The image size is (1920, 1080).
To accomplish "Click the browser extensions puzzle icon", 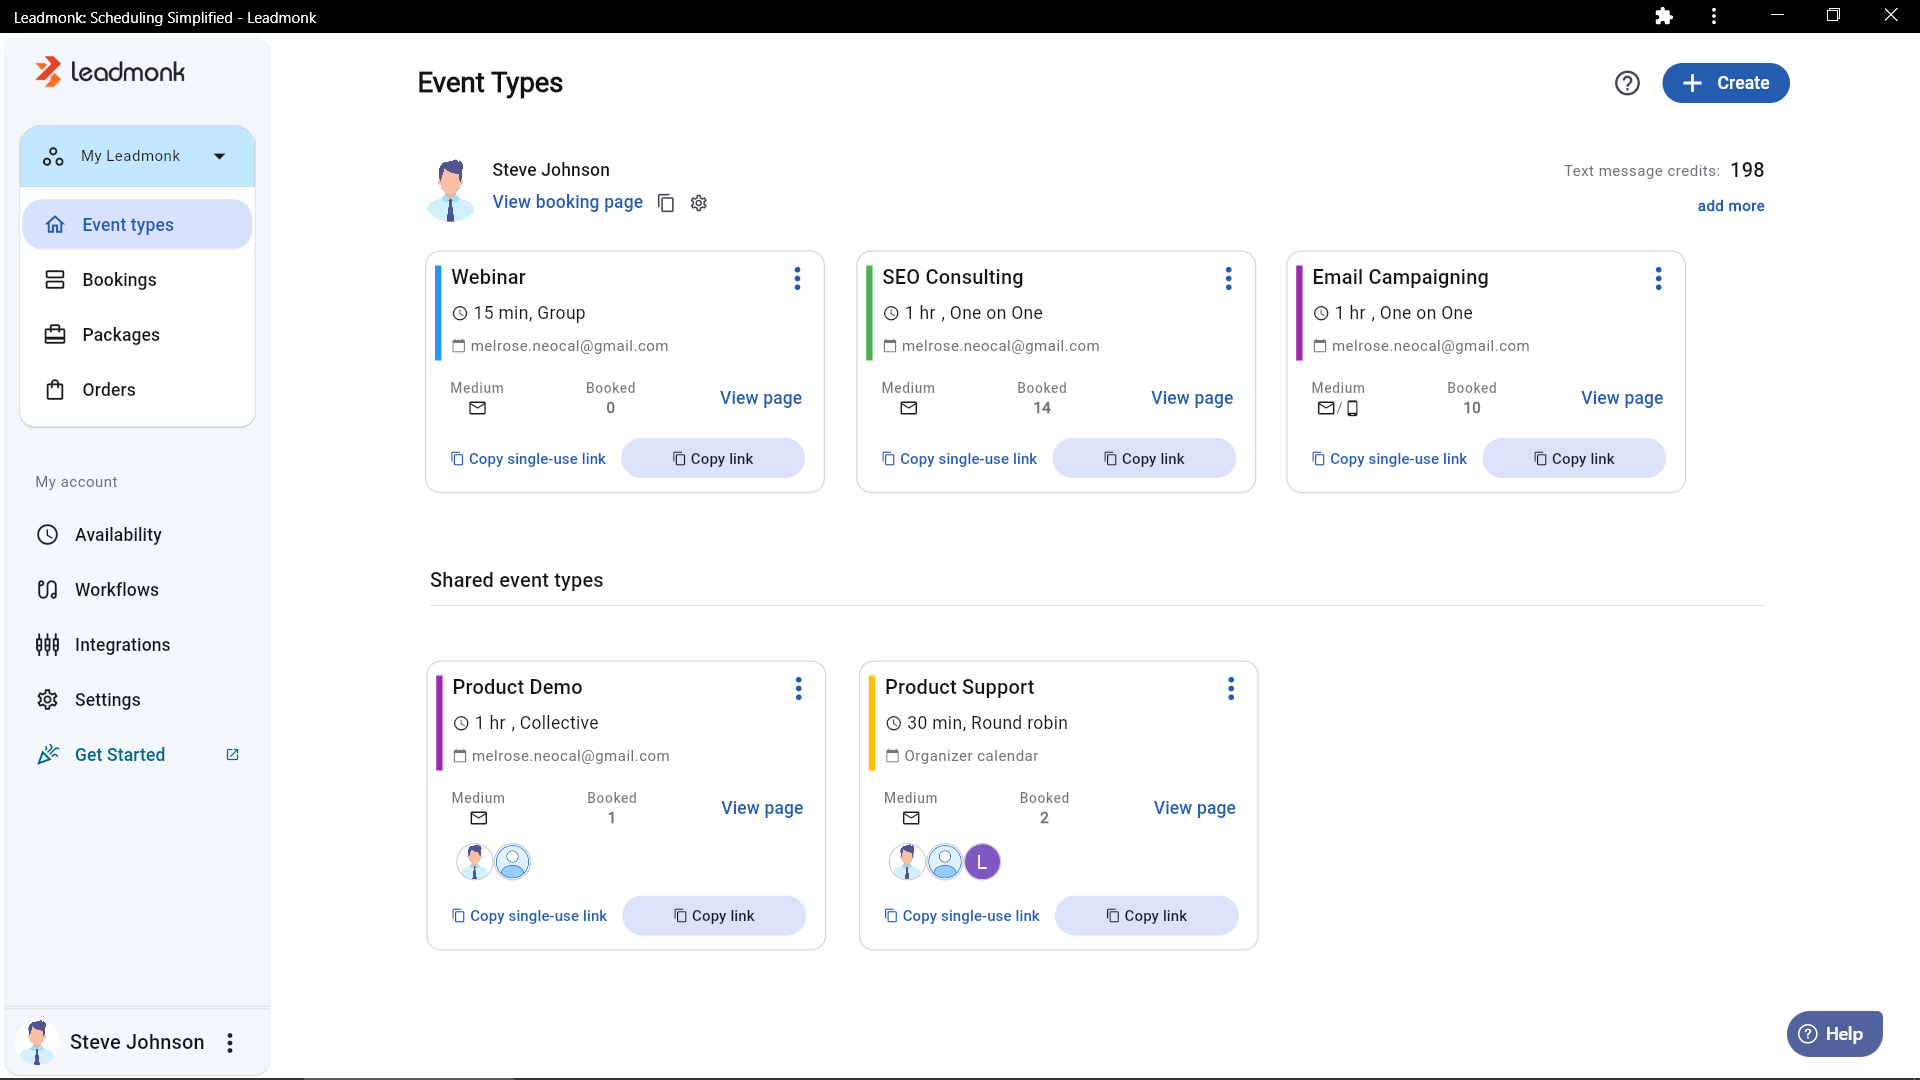I will (1664, 16).
